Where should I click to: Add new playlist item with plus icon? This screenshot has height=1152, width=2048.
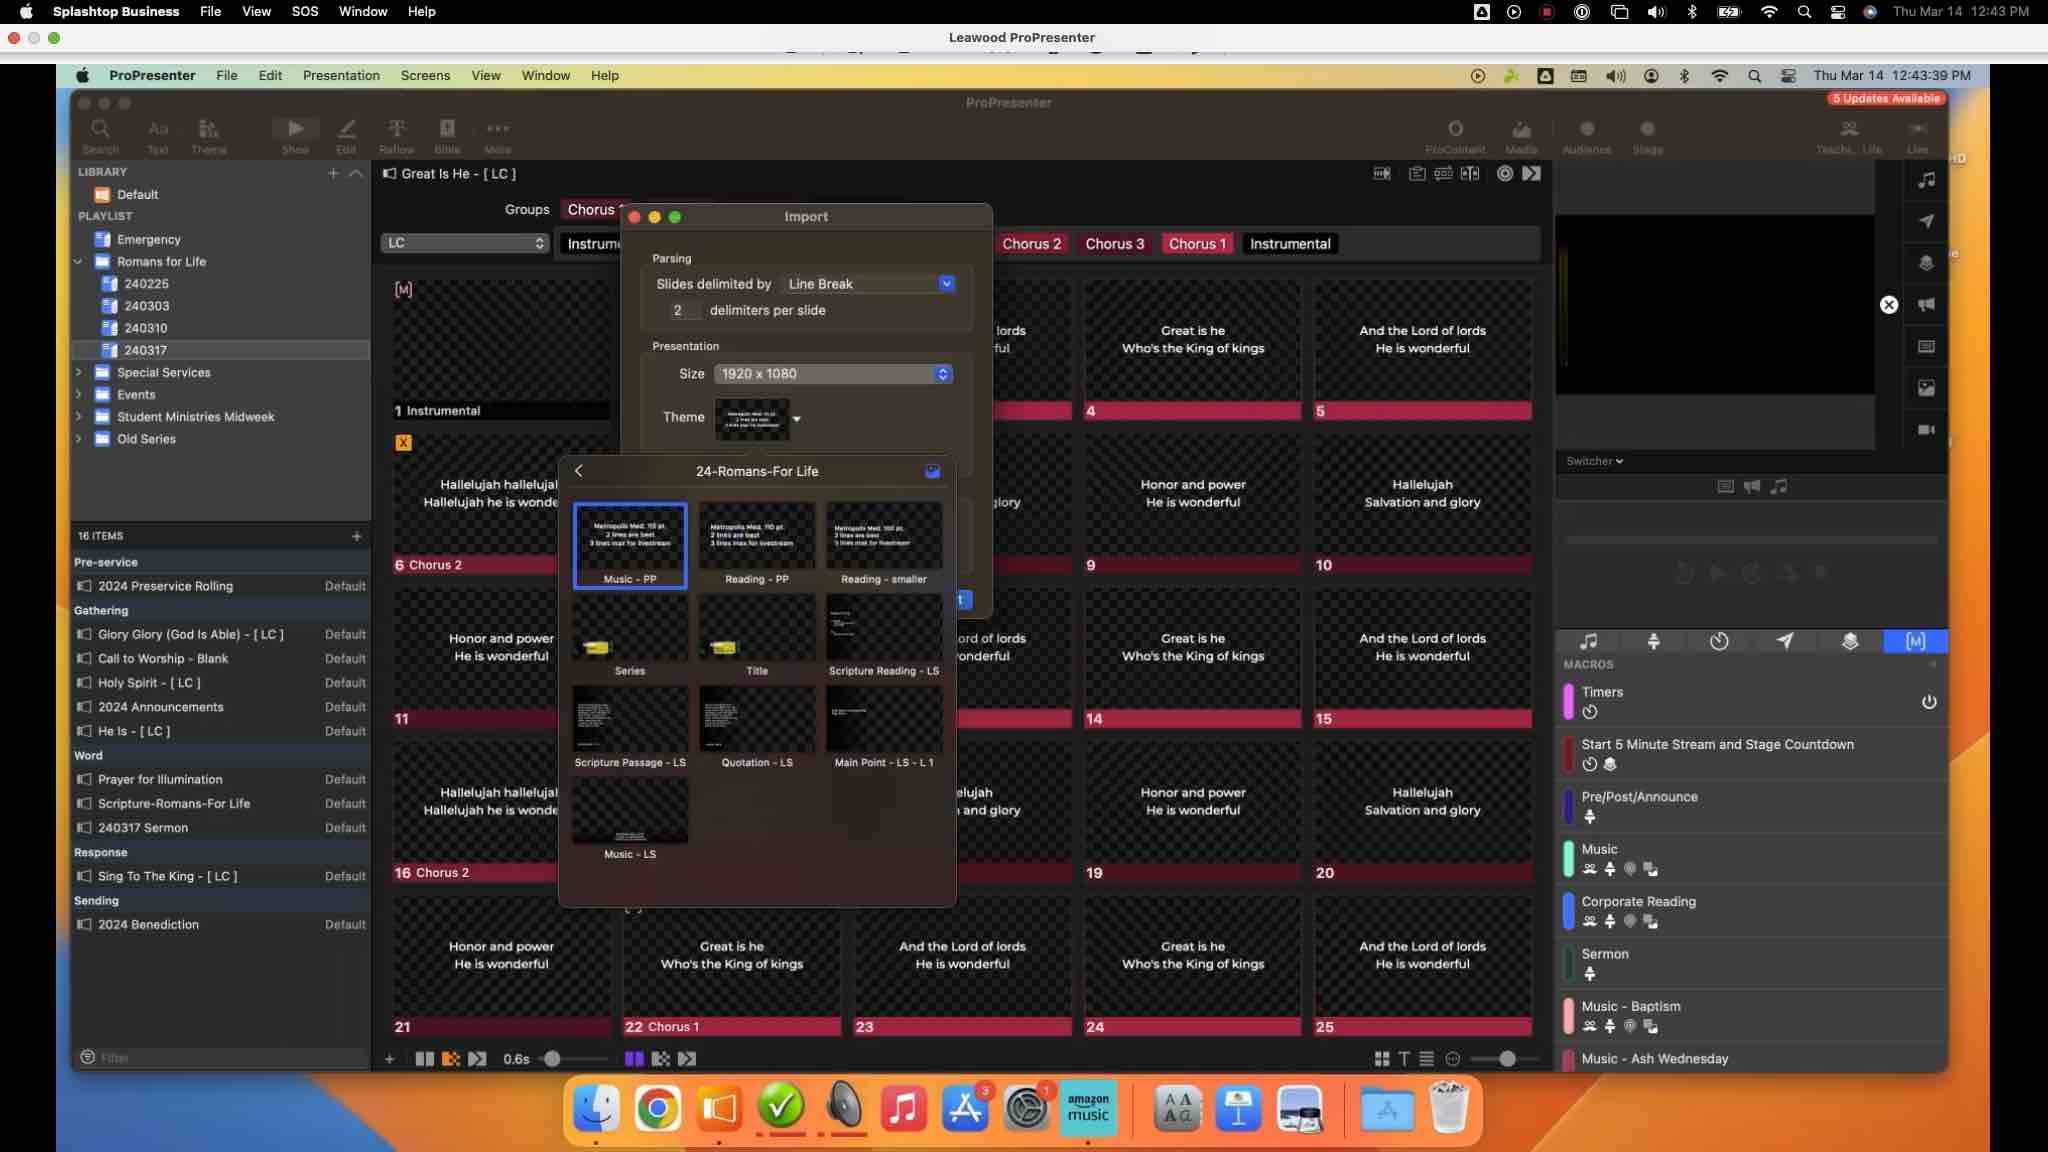pos(356,536)
